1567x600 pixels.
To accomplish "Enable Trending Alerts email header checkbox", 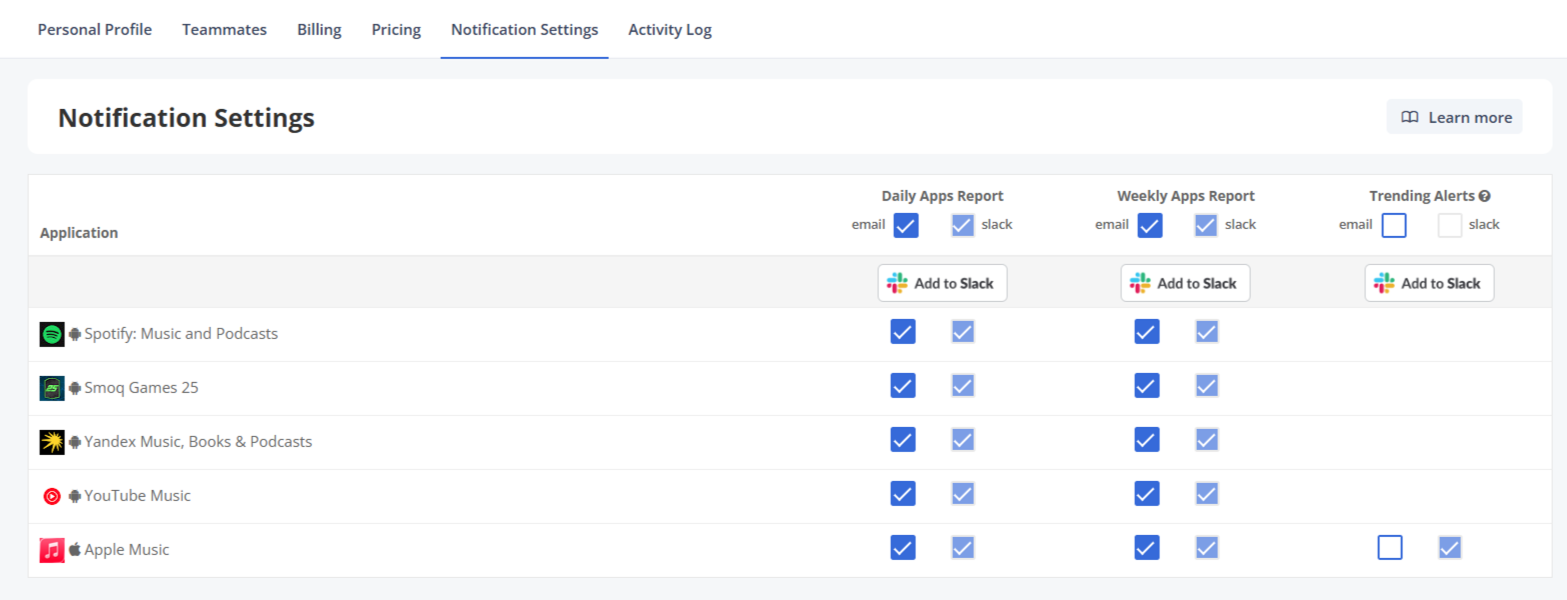I will point(1394,225).
